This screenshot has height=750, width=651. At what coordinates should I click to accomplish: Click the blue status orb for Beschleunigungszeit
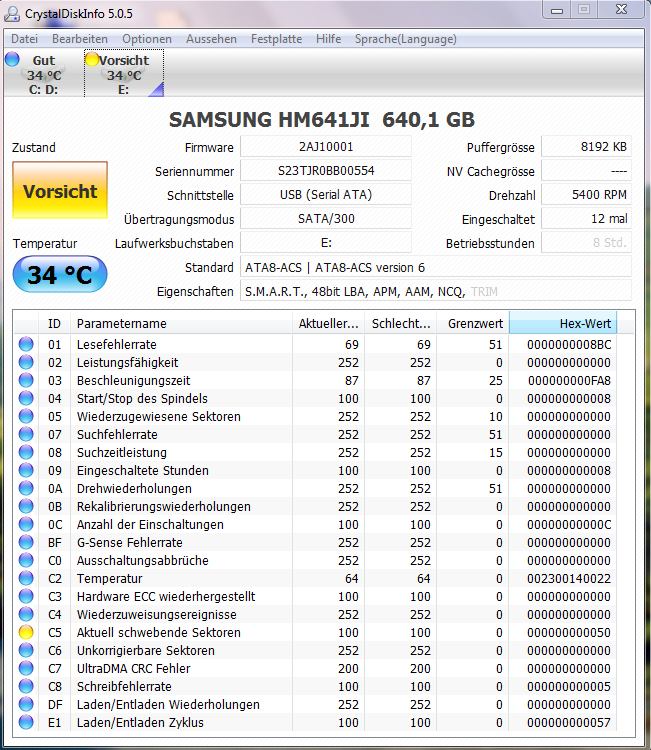click(26, 380)
